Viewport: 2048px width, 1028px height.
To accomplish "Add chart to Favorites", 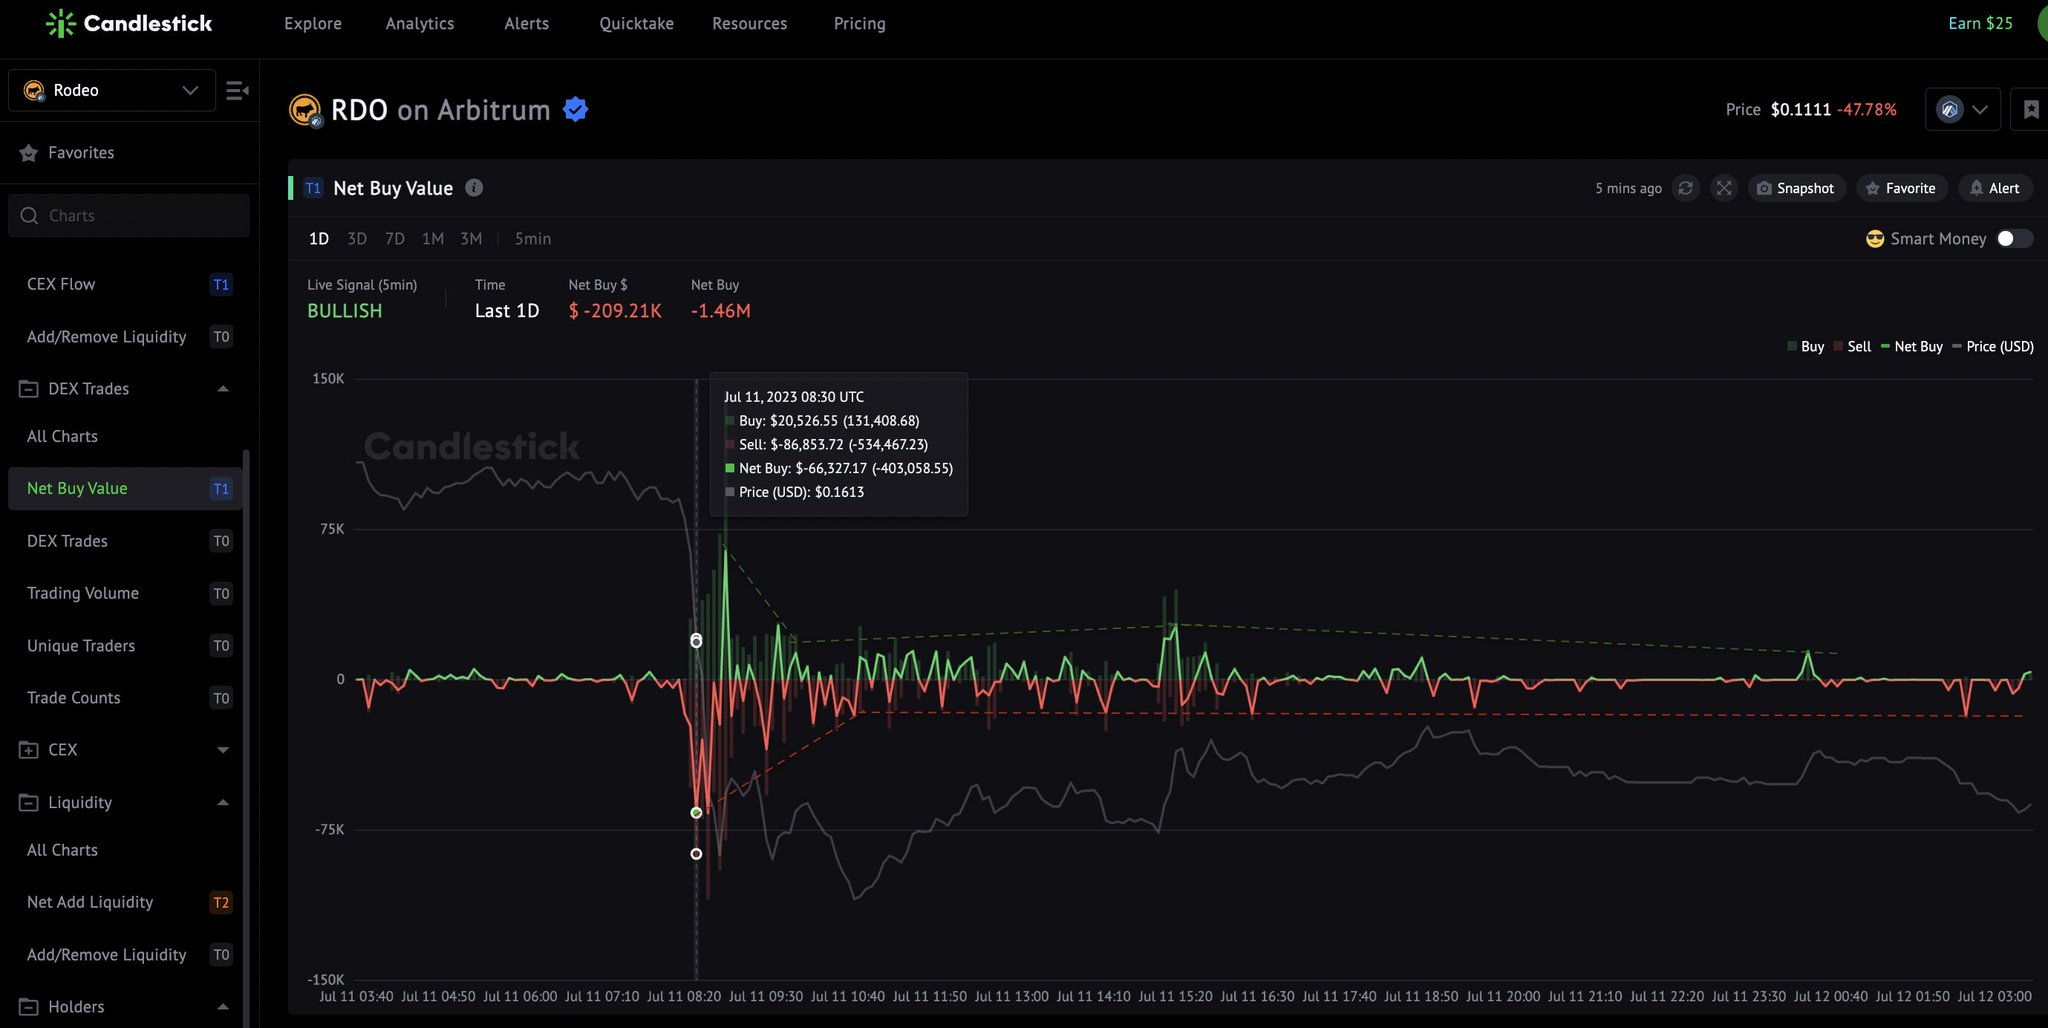I will [1901, 188].
